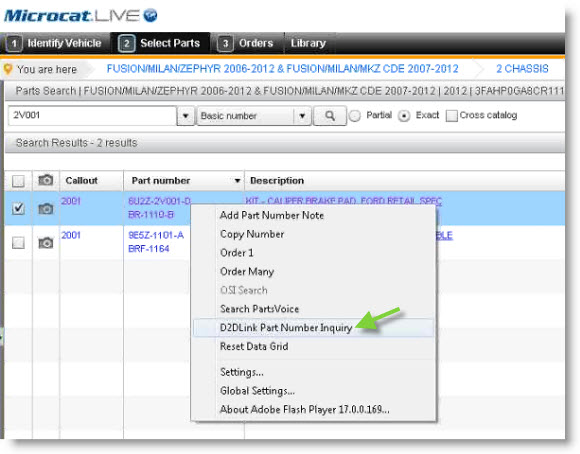Open the Part number column sort arrow
580x454 pixels.
pyautogui.click(x=237, y=181)
